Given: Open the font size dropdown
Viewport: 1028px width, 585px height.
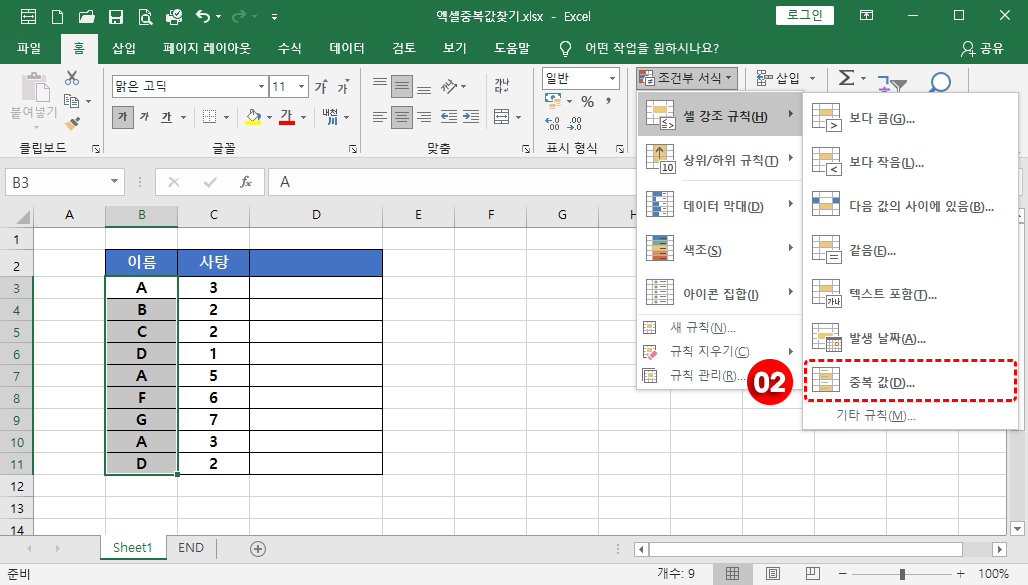Looking at the screenshot, I should tap(302, 85).
